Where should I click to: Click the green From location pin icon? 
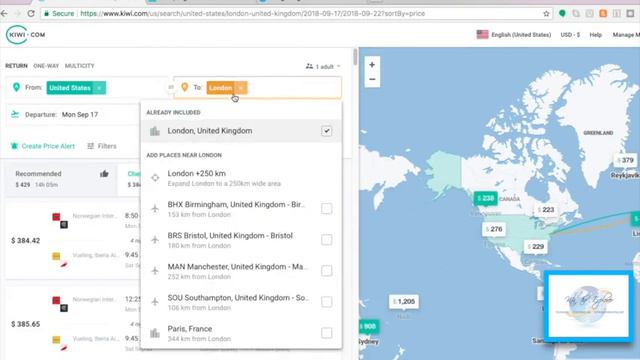click(x=16, y=87)
